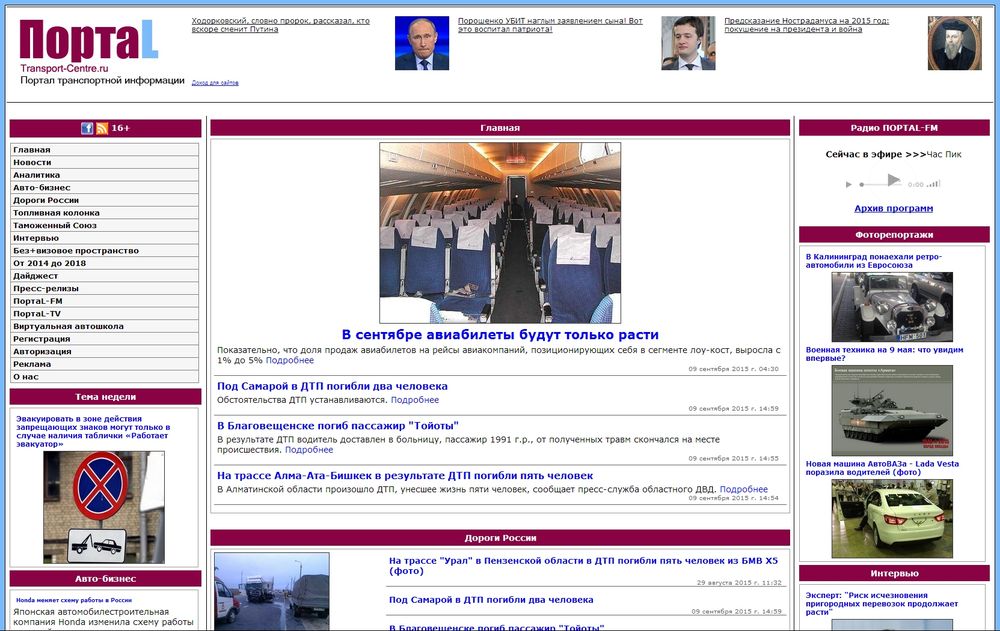Image resolution: width=1000 pixels, height=631 pixels.
Task: Open the orange RSS feed icon
Action: coord(102,128)
